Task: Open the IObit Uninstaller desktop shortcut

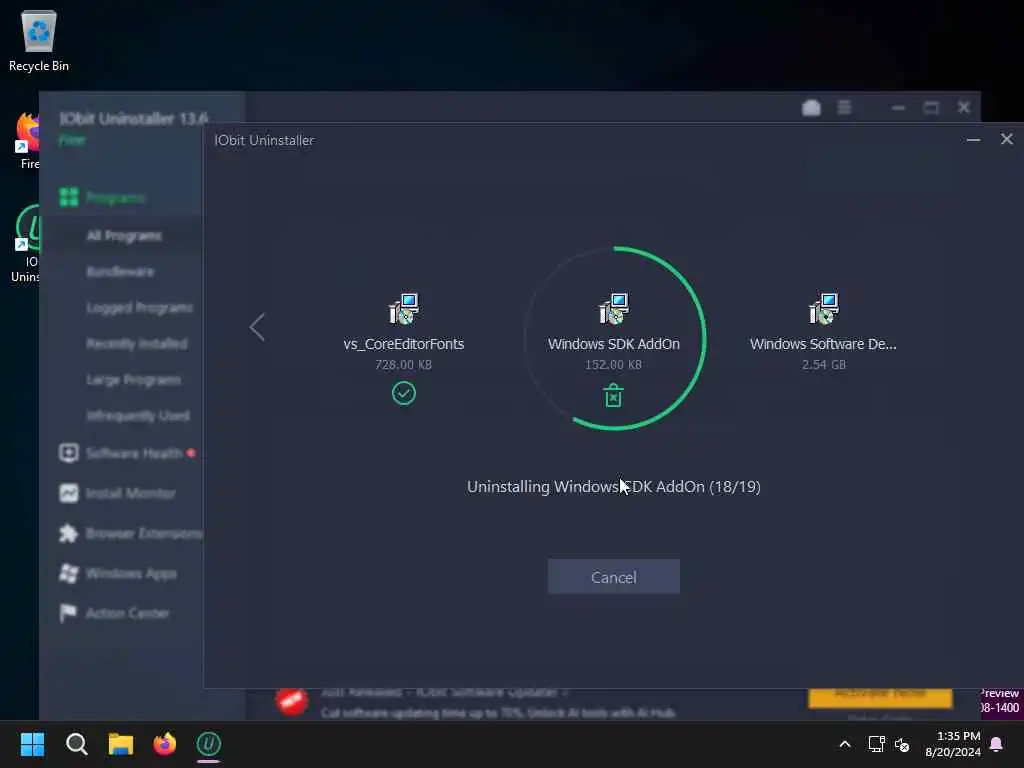Action: click(x=26, y=244)
